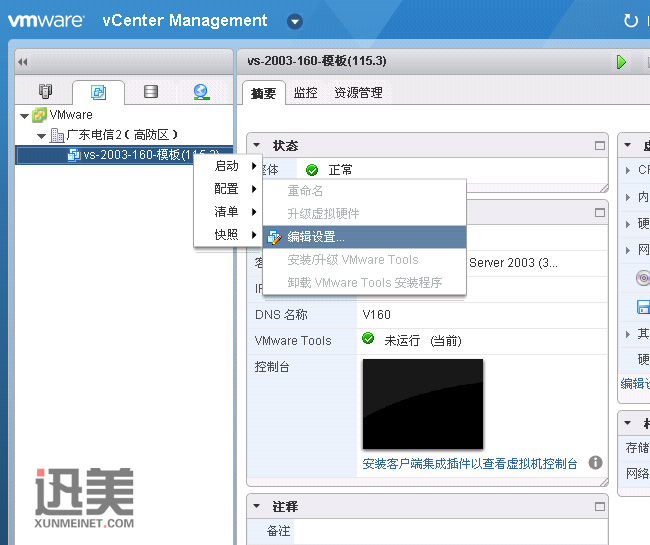Open the vCenter Management dropdown arrow
This screenshot has width=650, height=545.
click(x=295, y=22)
